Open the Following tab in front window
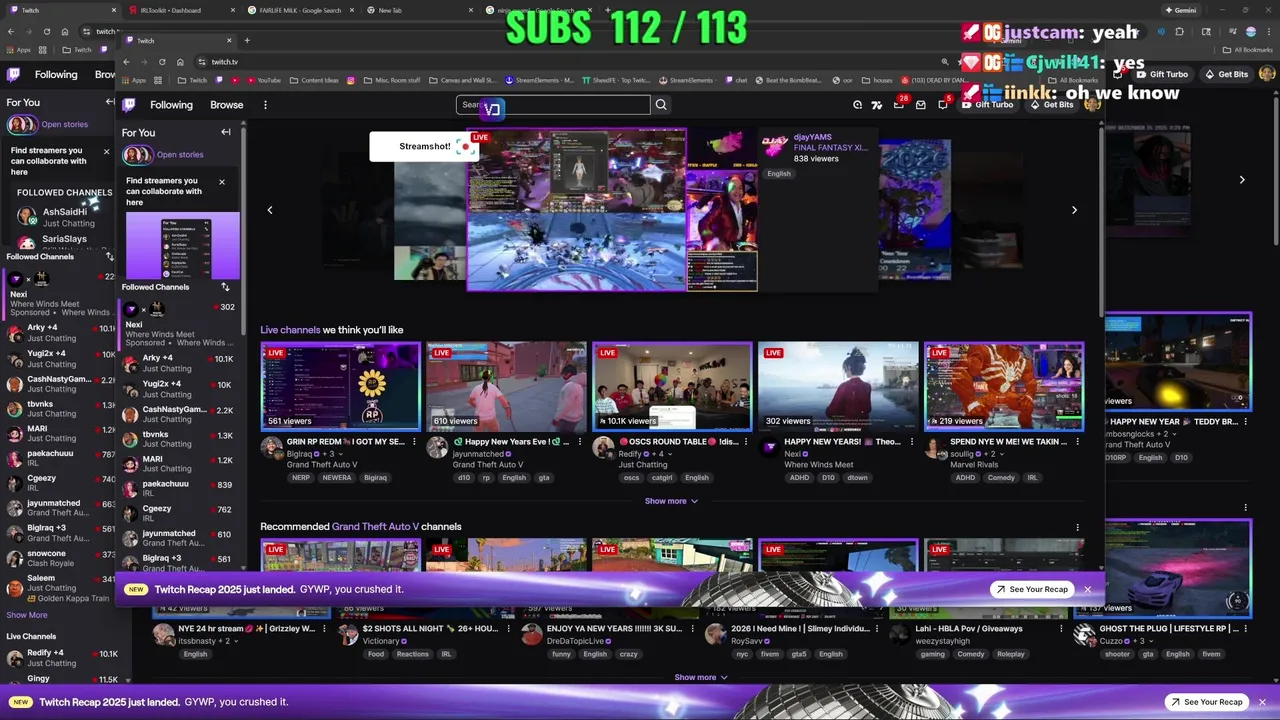Screen dimensions: 1280x720 point(171,105)
